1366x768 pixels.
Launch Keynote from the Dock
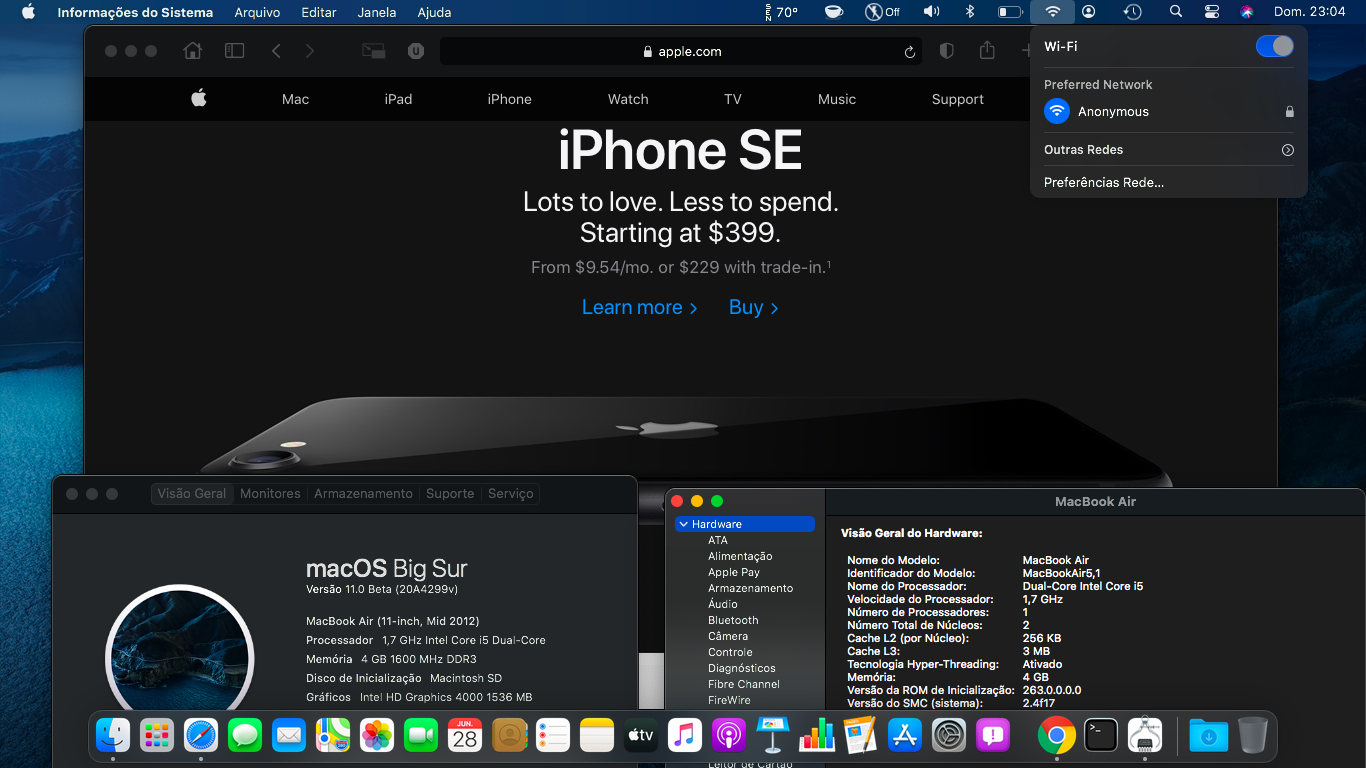pos(773,736)
